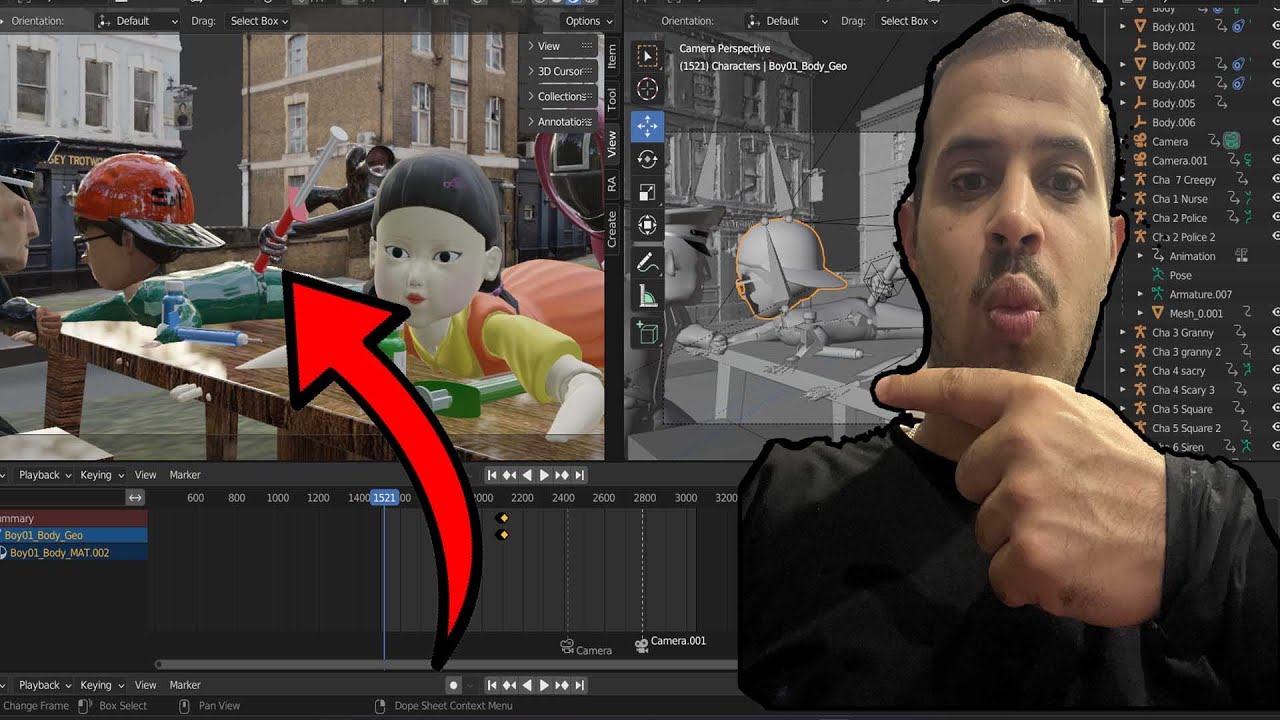Expand Armature.007 in outliner
This screenshot has width=1280, height=720.
pyautogui.click(x=1141, y=294)
